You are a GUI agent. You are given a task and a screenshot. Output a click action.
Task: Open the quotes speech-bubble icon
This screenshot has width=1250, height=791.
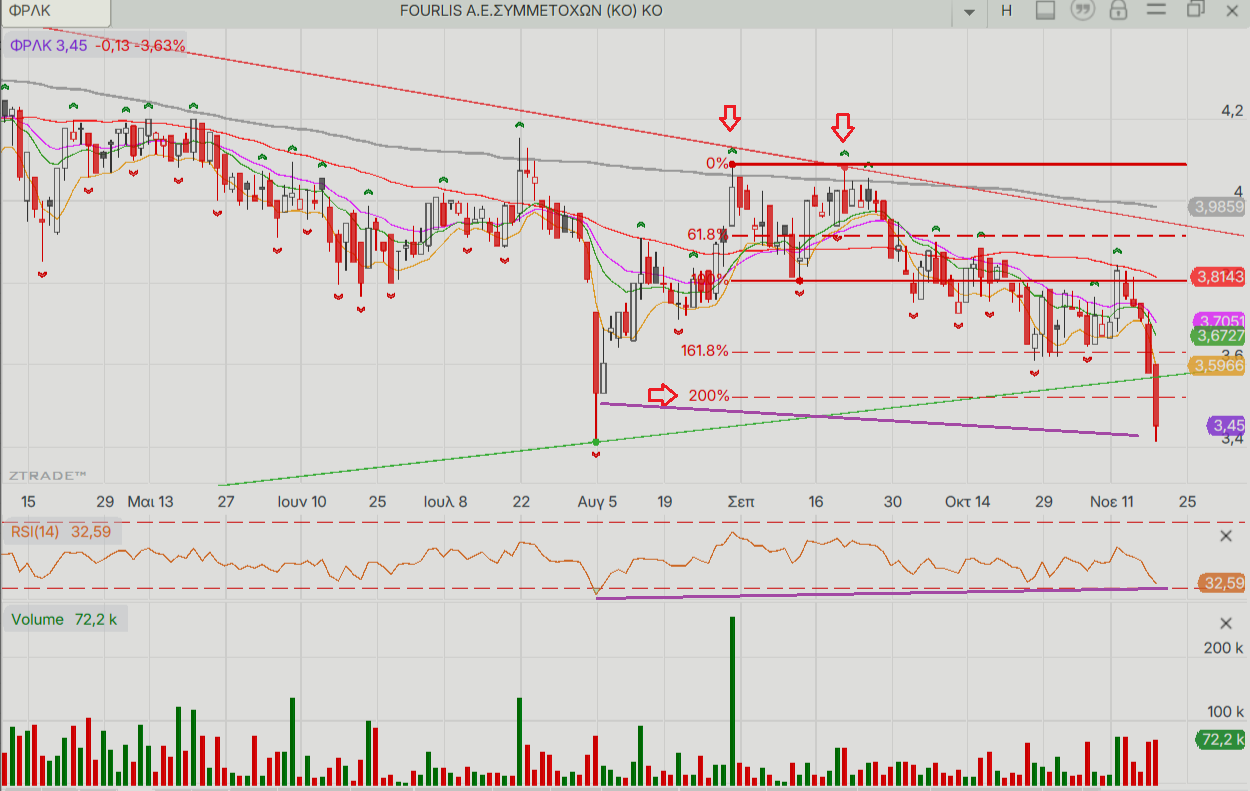tap(1081, 10)
